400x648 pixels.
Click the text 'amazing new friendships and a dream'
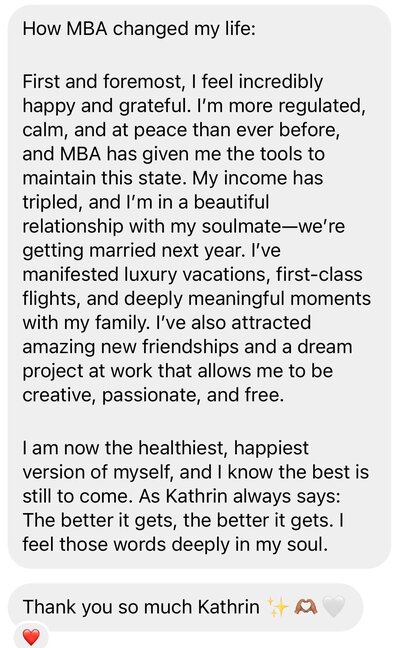[x=187, y=347]
